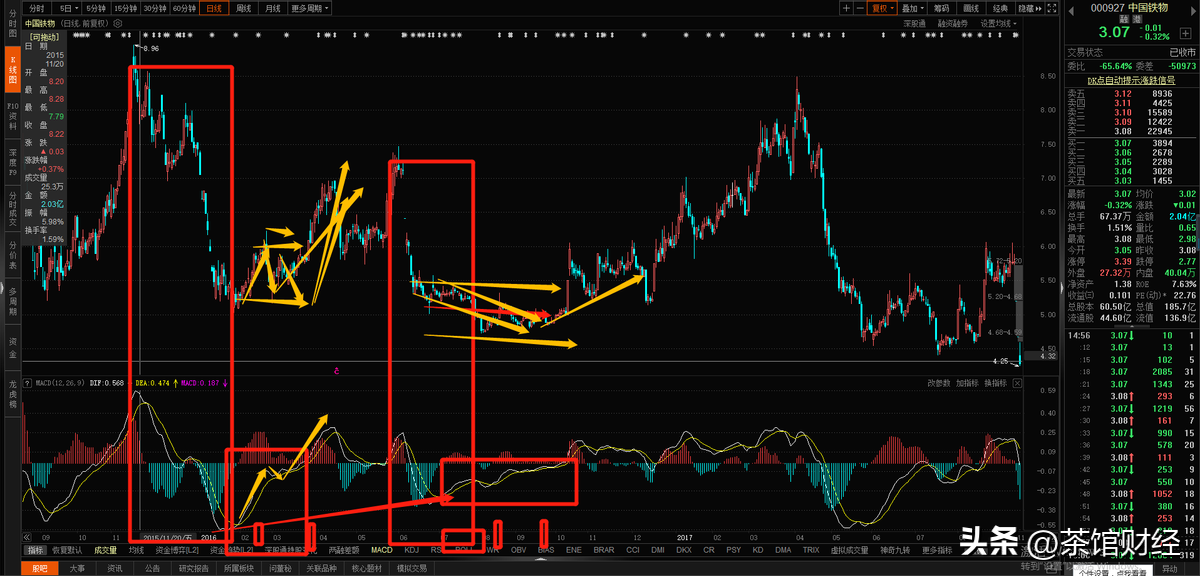The height and width of the screenshot is (576, 1200).
Task: Toggle 融资融券 overlay
Action: click(954, 22)
